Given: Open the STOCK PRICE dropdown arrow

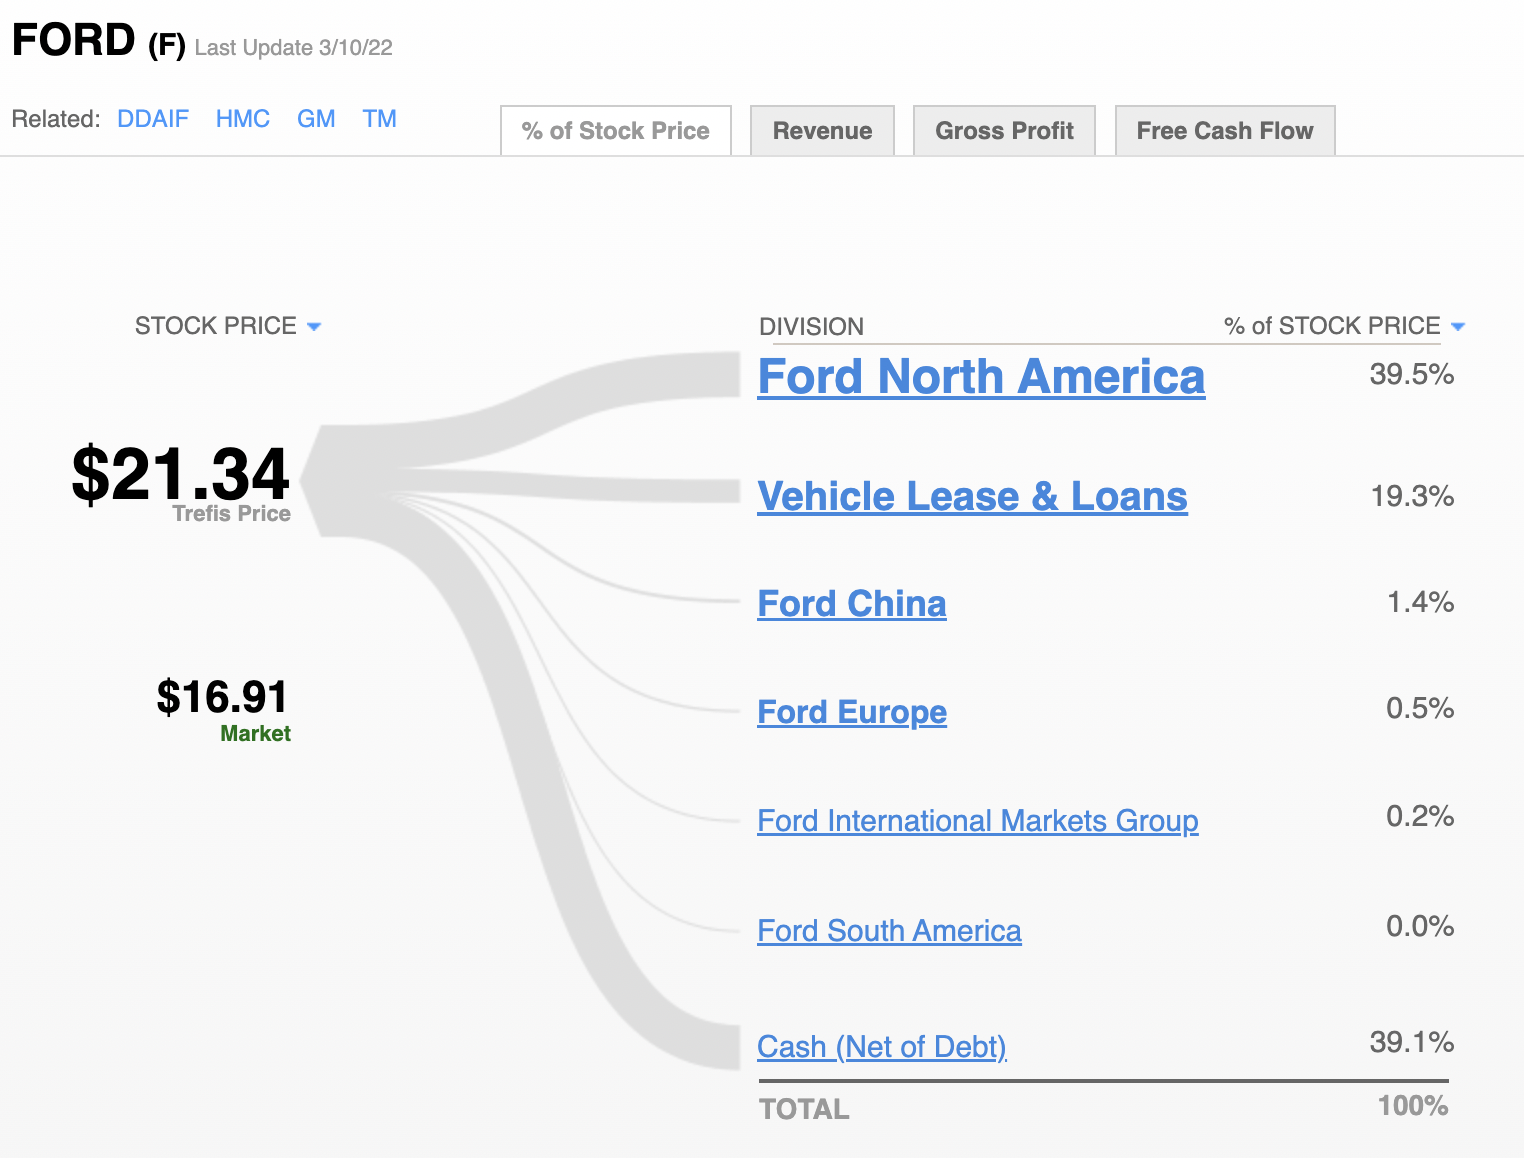Looking at the screenshot, I should [314, 327].
